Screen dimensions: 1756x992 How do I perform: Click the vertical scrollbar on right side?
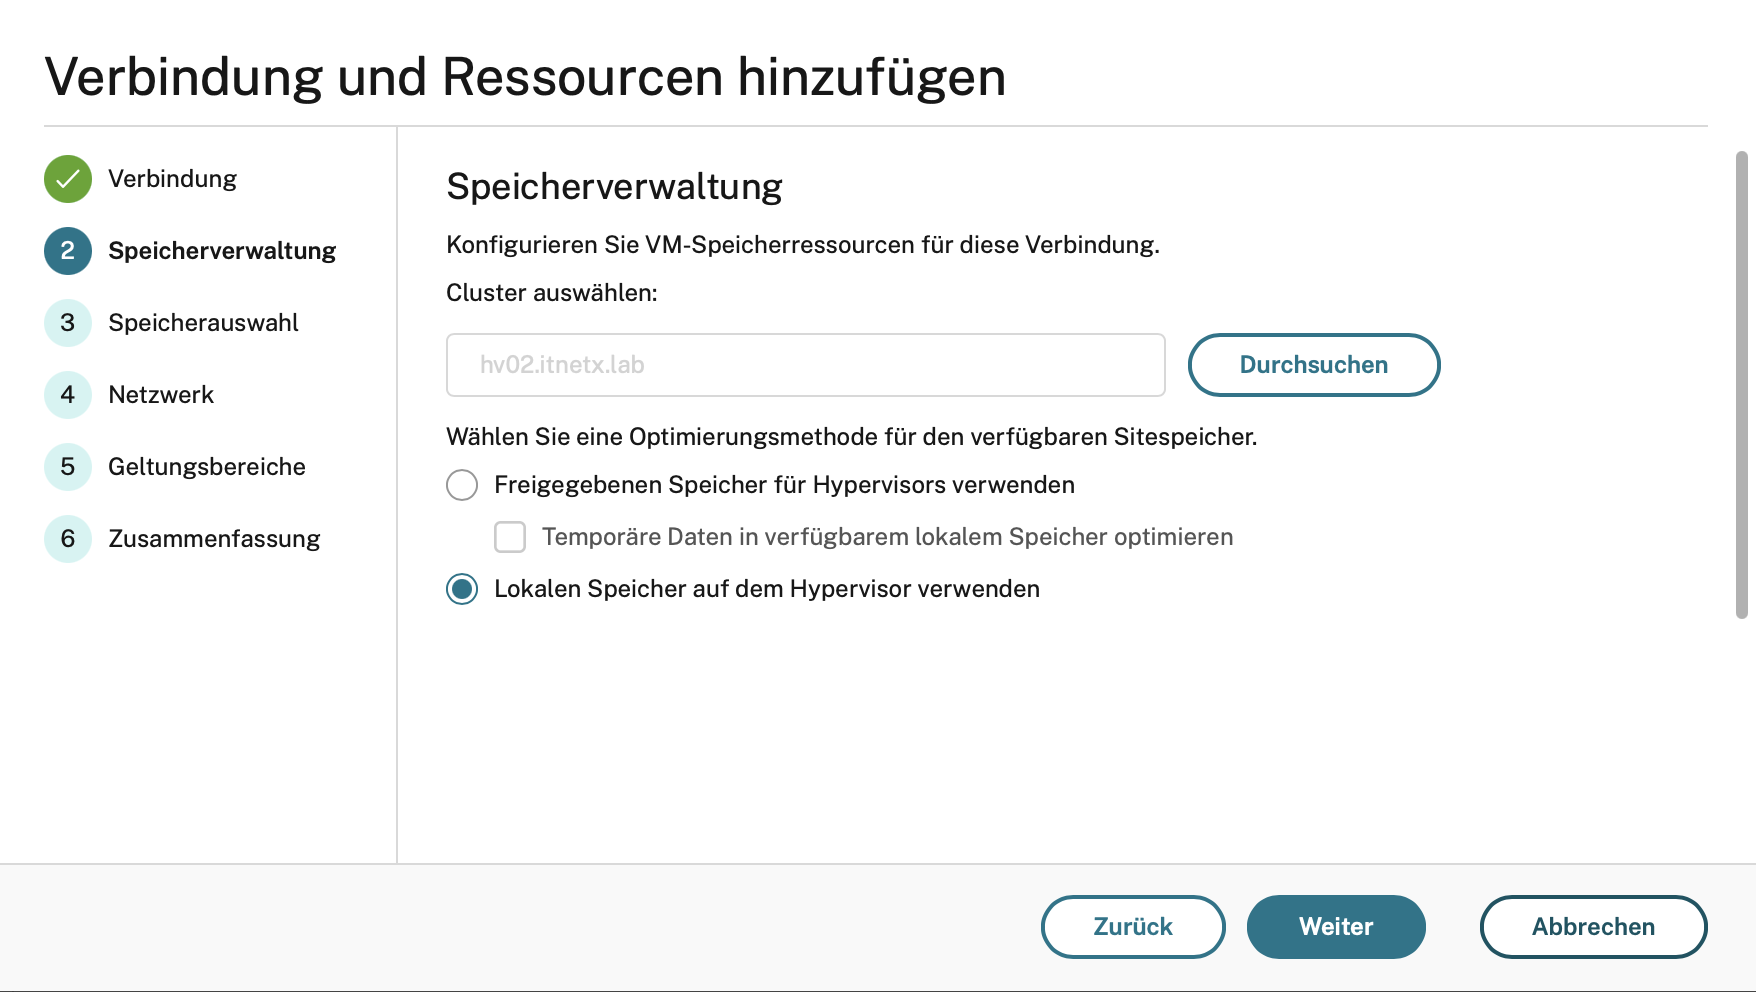[x=1742, y=385]
